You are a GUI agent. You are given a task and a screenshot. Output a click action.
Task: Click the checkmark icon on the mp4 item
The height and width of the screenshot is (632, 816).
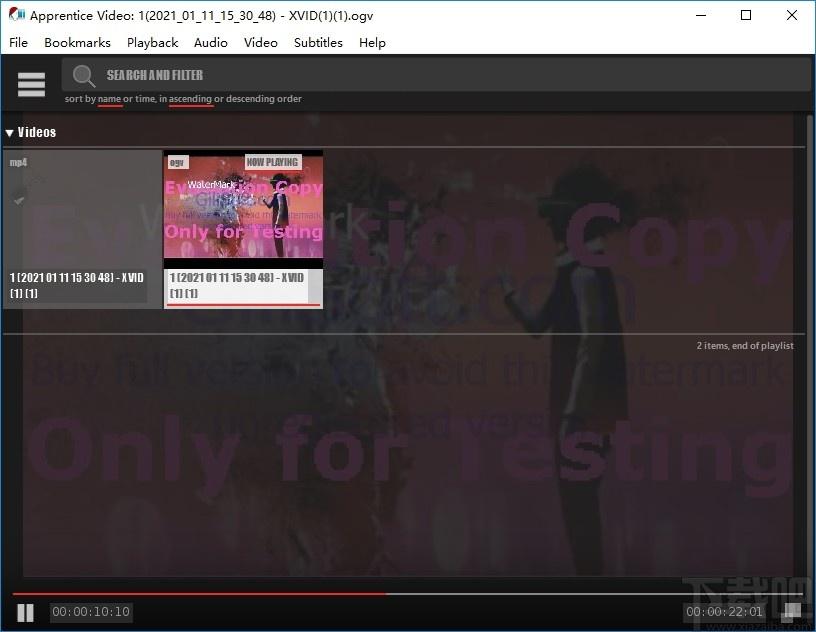coord(19,200)
